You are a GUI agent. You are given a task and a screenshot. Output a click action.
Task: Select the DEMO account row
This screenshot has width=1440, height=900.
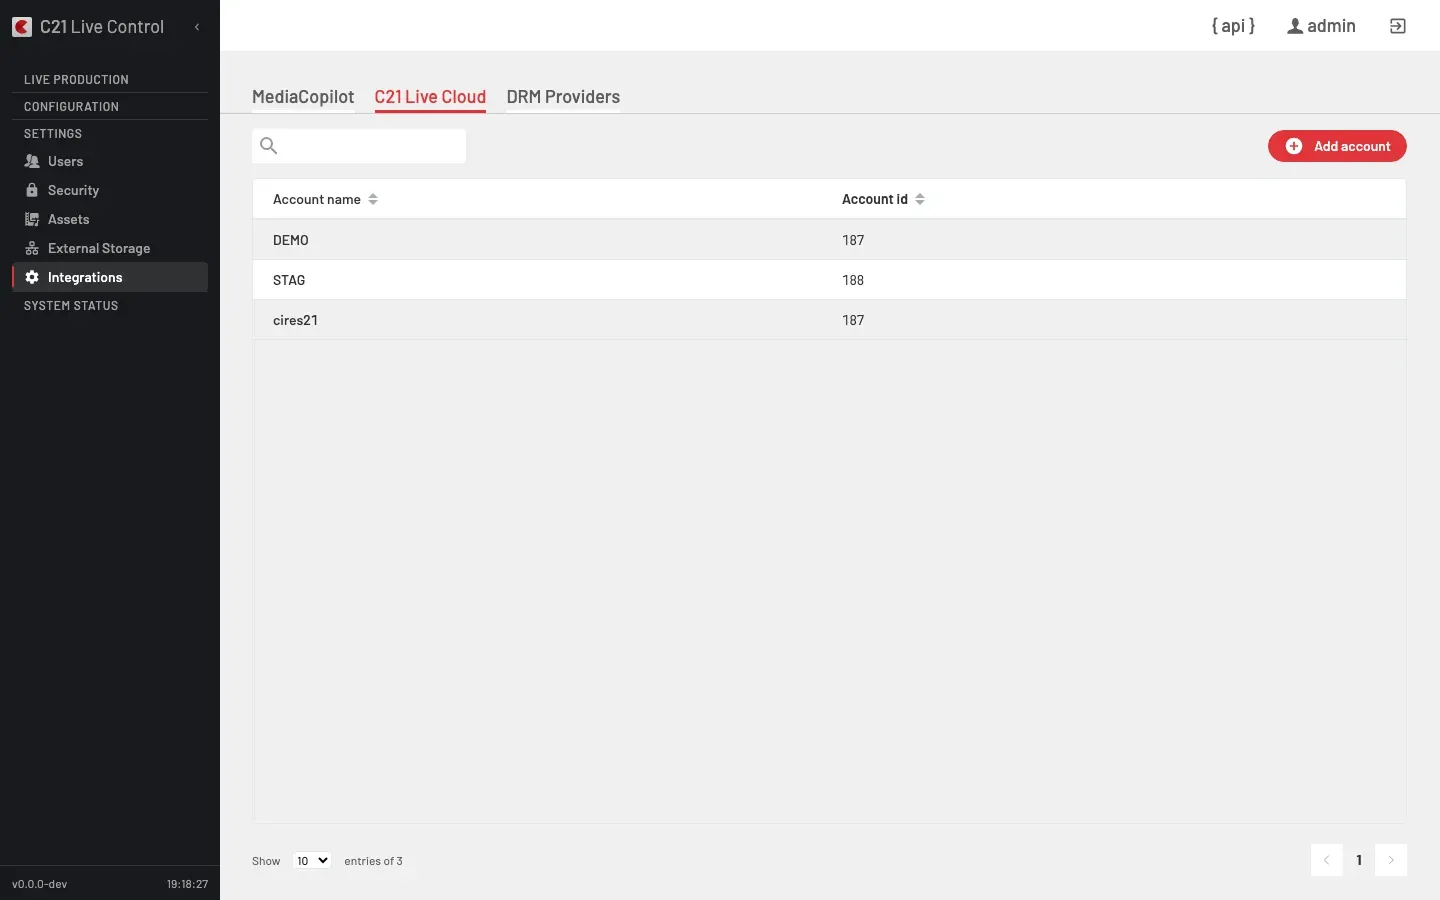[829, 240]
